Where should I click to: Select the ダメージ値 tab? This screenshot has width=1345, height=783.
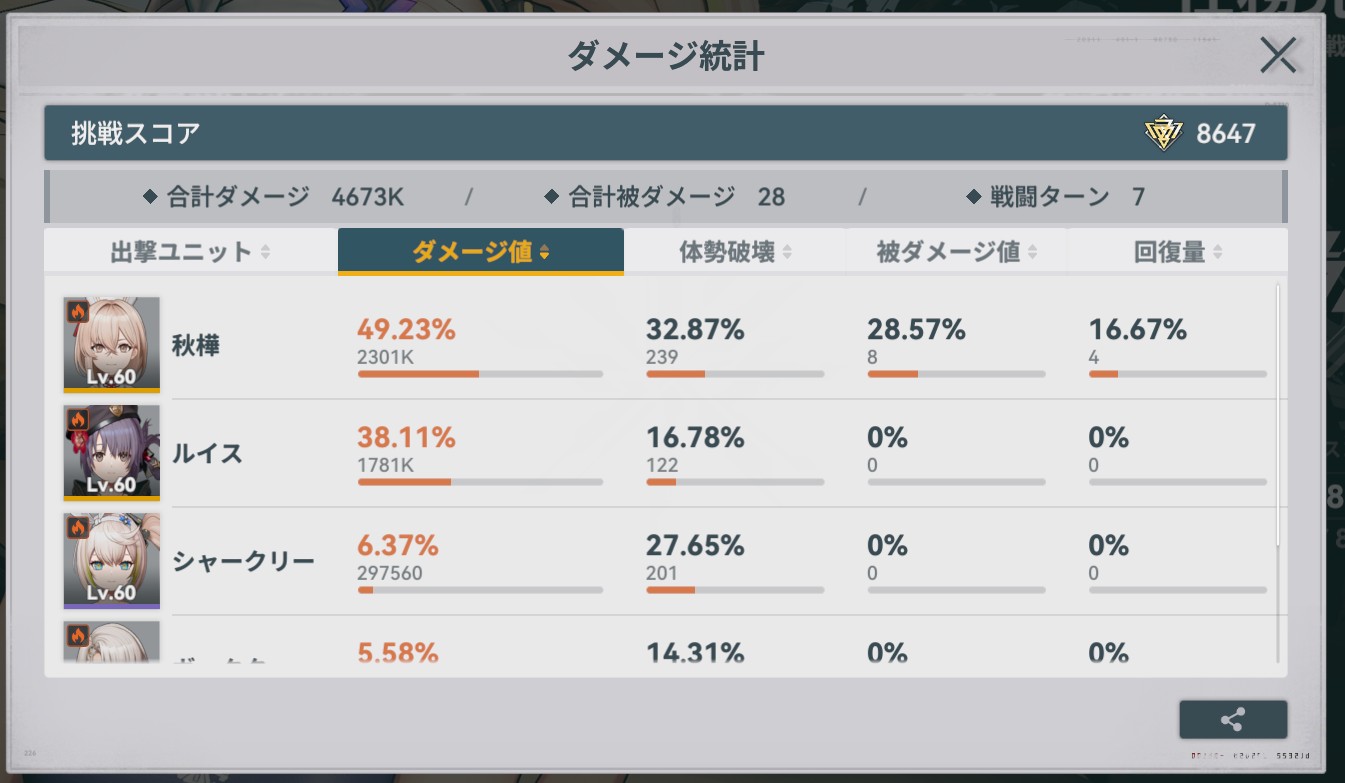coord(480,252)
